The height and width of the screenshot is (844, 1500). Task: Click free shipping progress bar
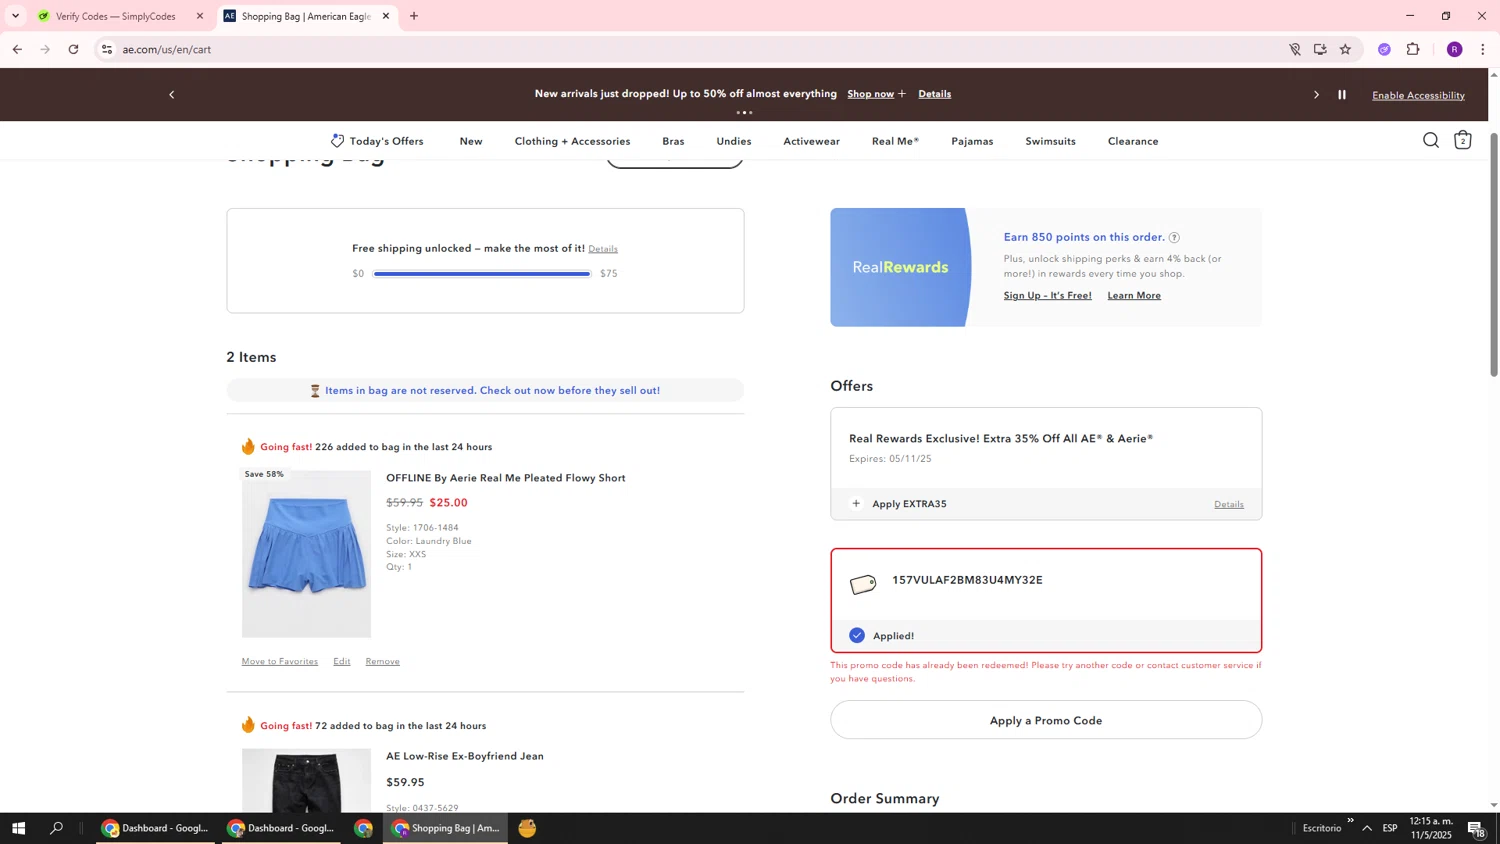click(x=482, y=273)
